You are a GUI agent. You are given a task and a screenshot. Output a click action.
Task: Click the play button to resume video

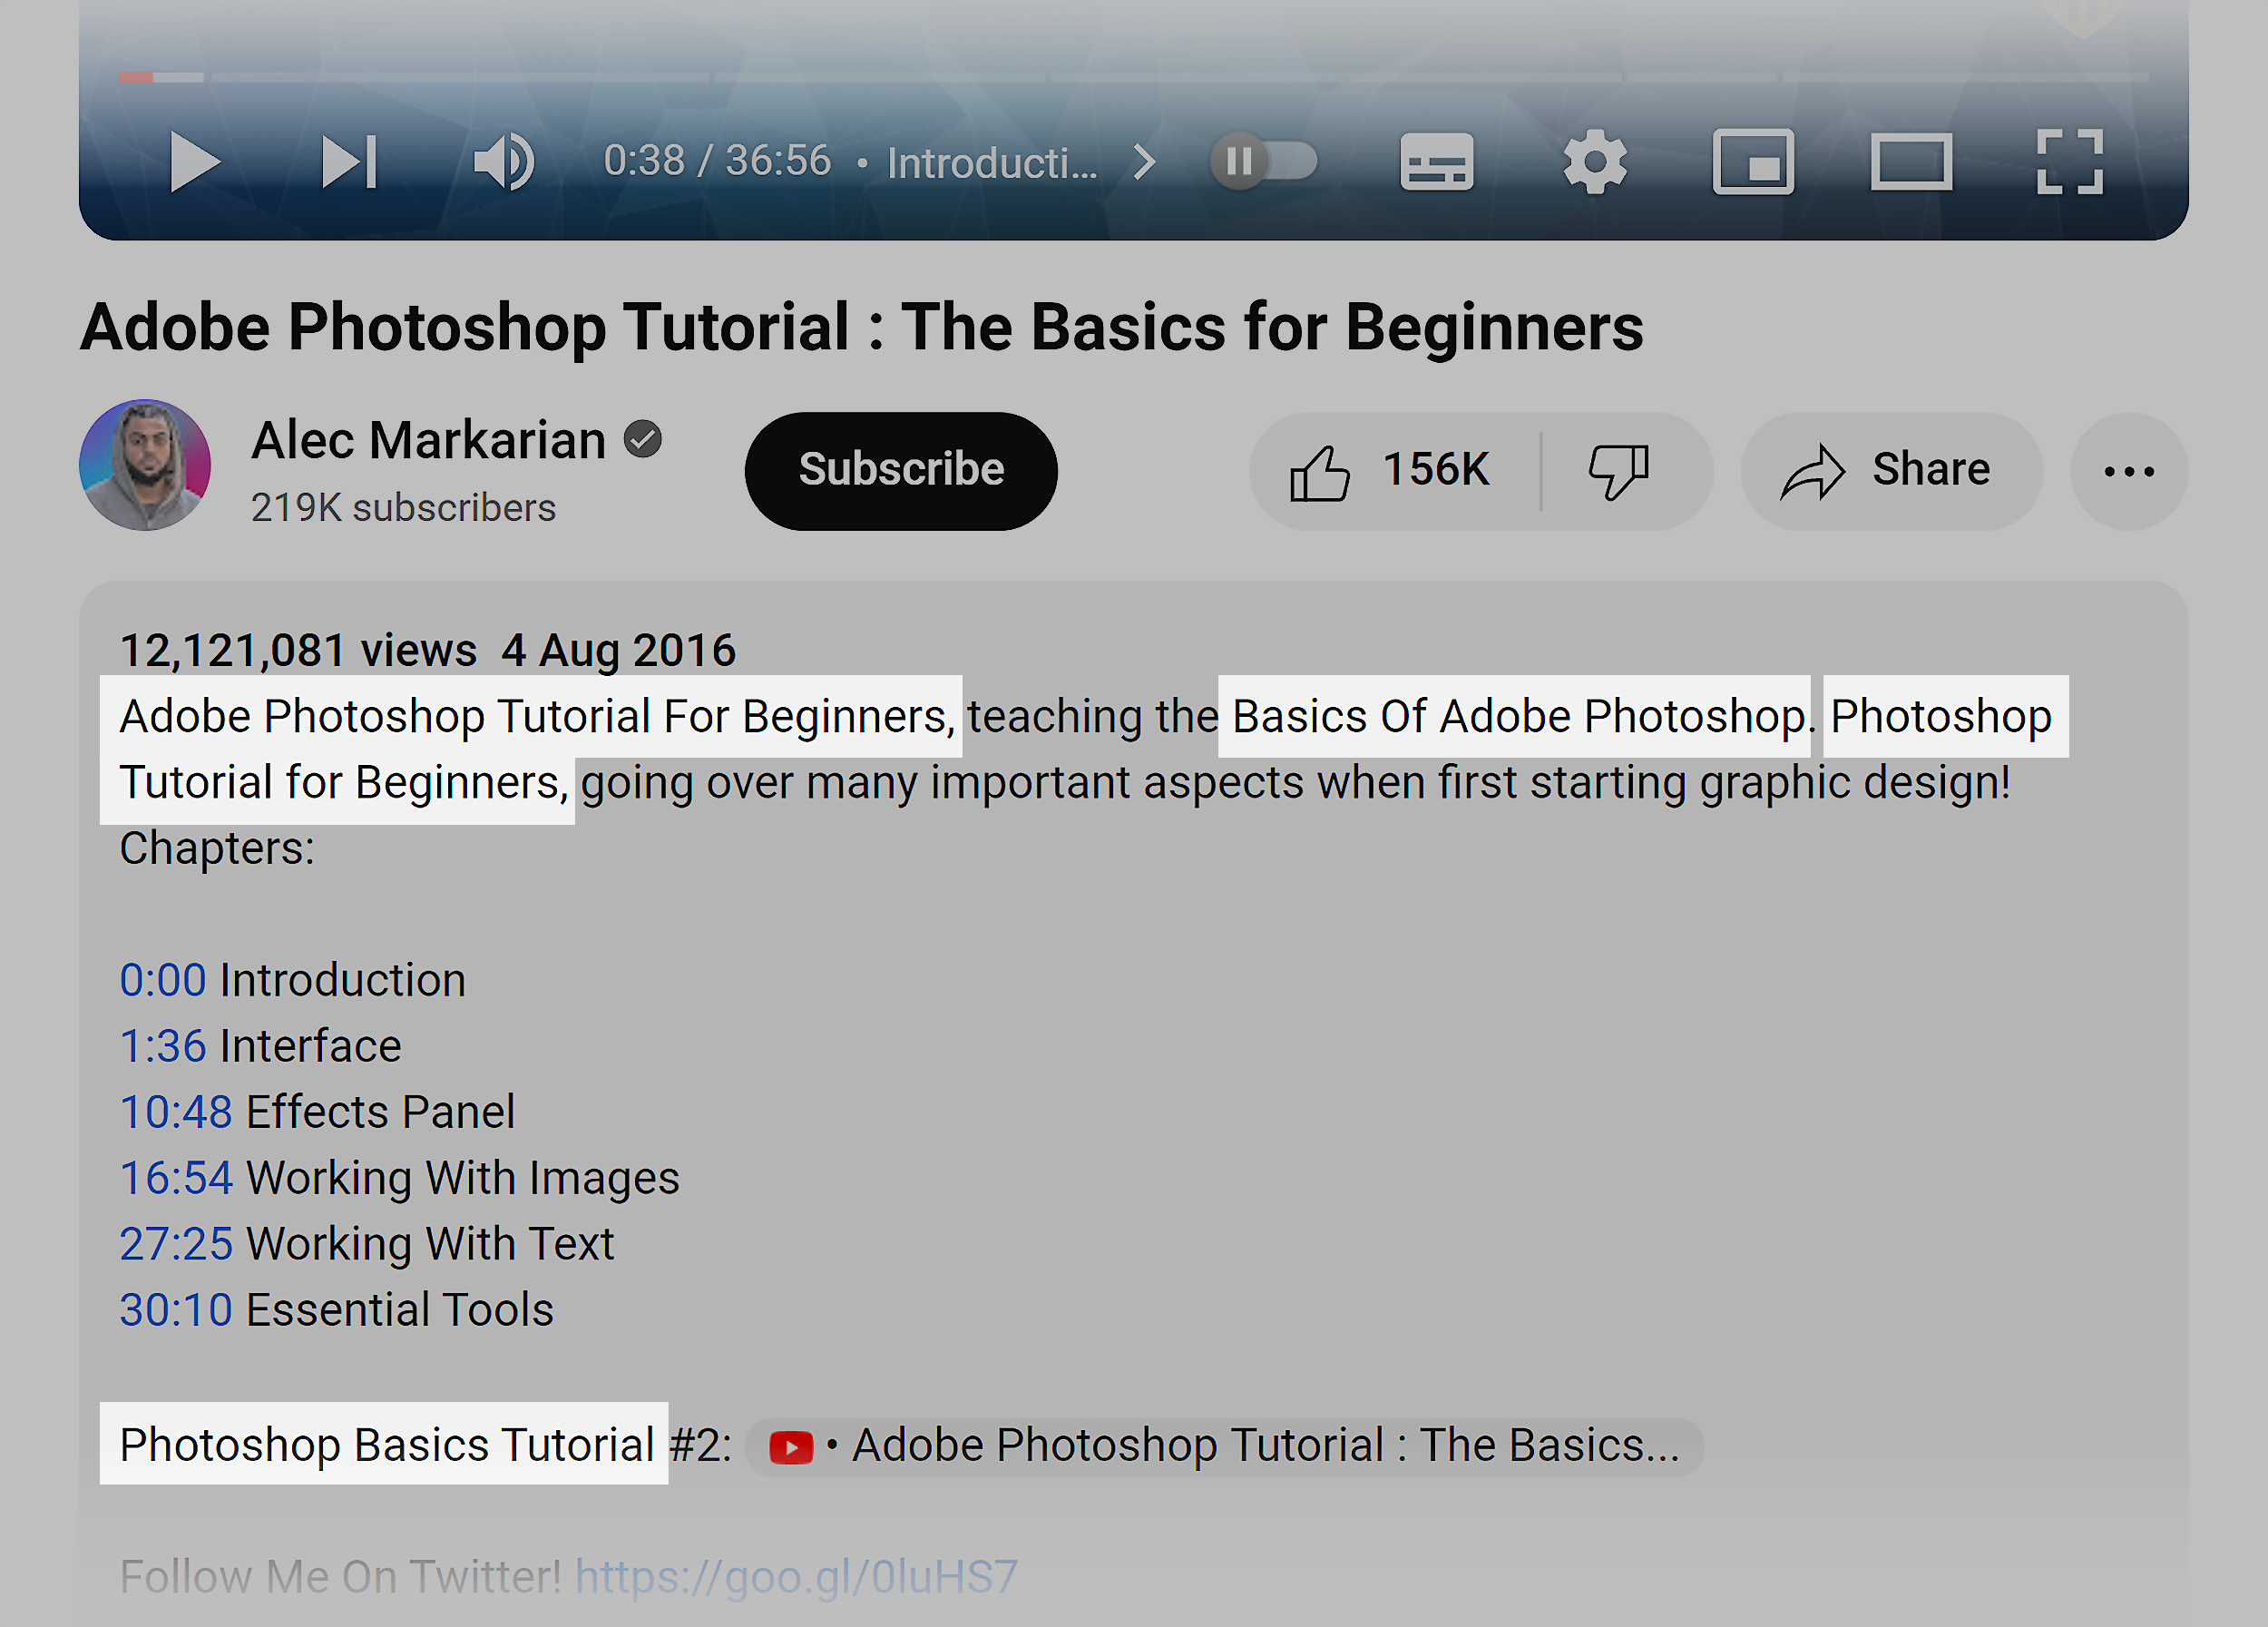189,162
